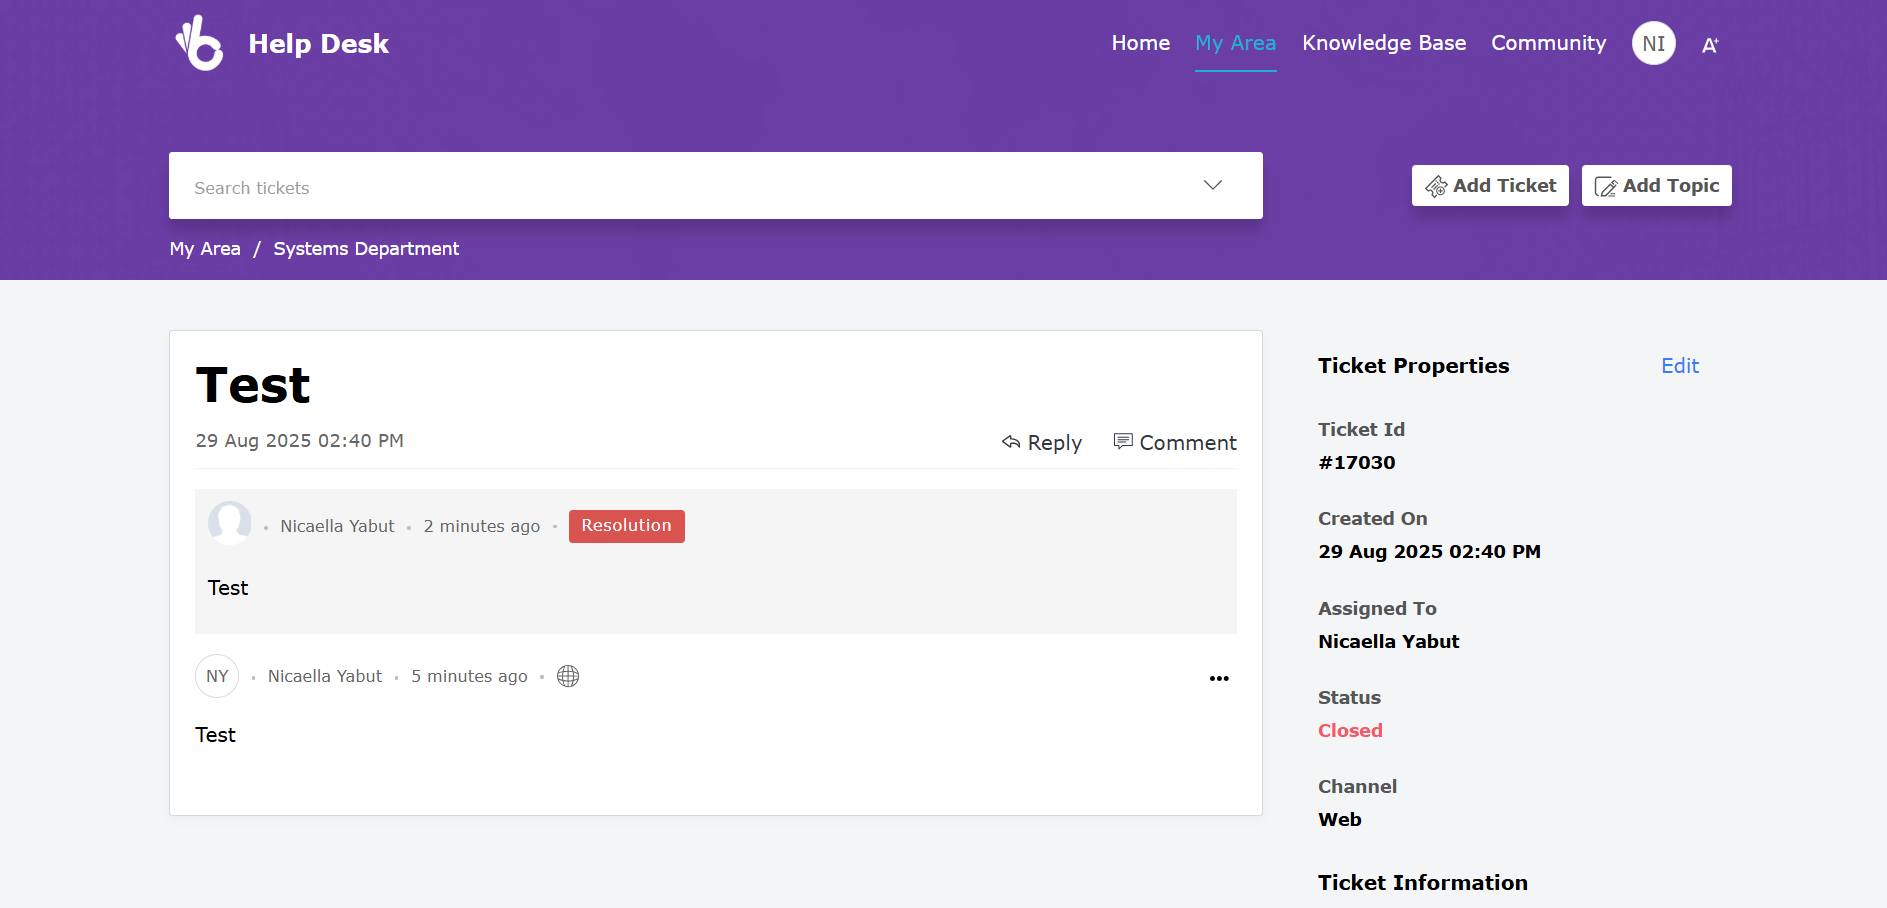Screen dimensions: 1887x908
Task: Go to the Home menu item
Action: 1140,43
